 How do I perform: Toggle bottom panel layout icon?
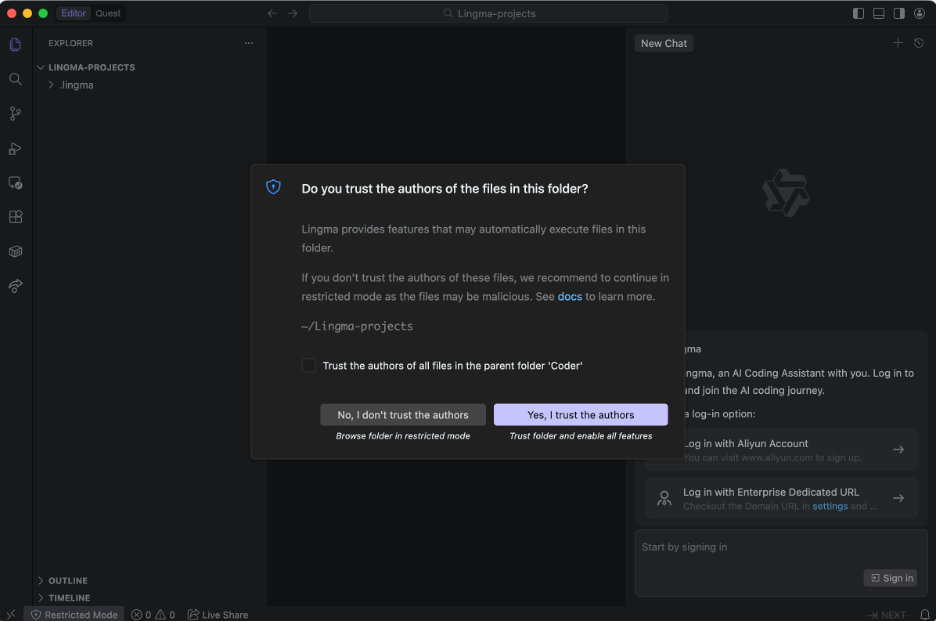pyautogui.click(x=879, y=13)
